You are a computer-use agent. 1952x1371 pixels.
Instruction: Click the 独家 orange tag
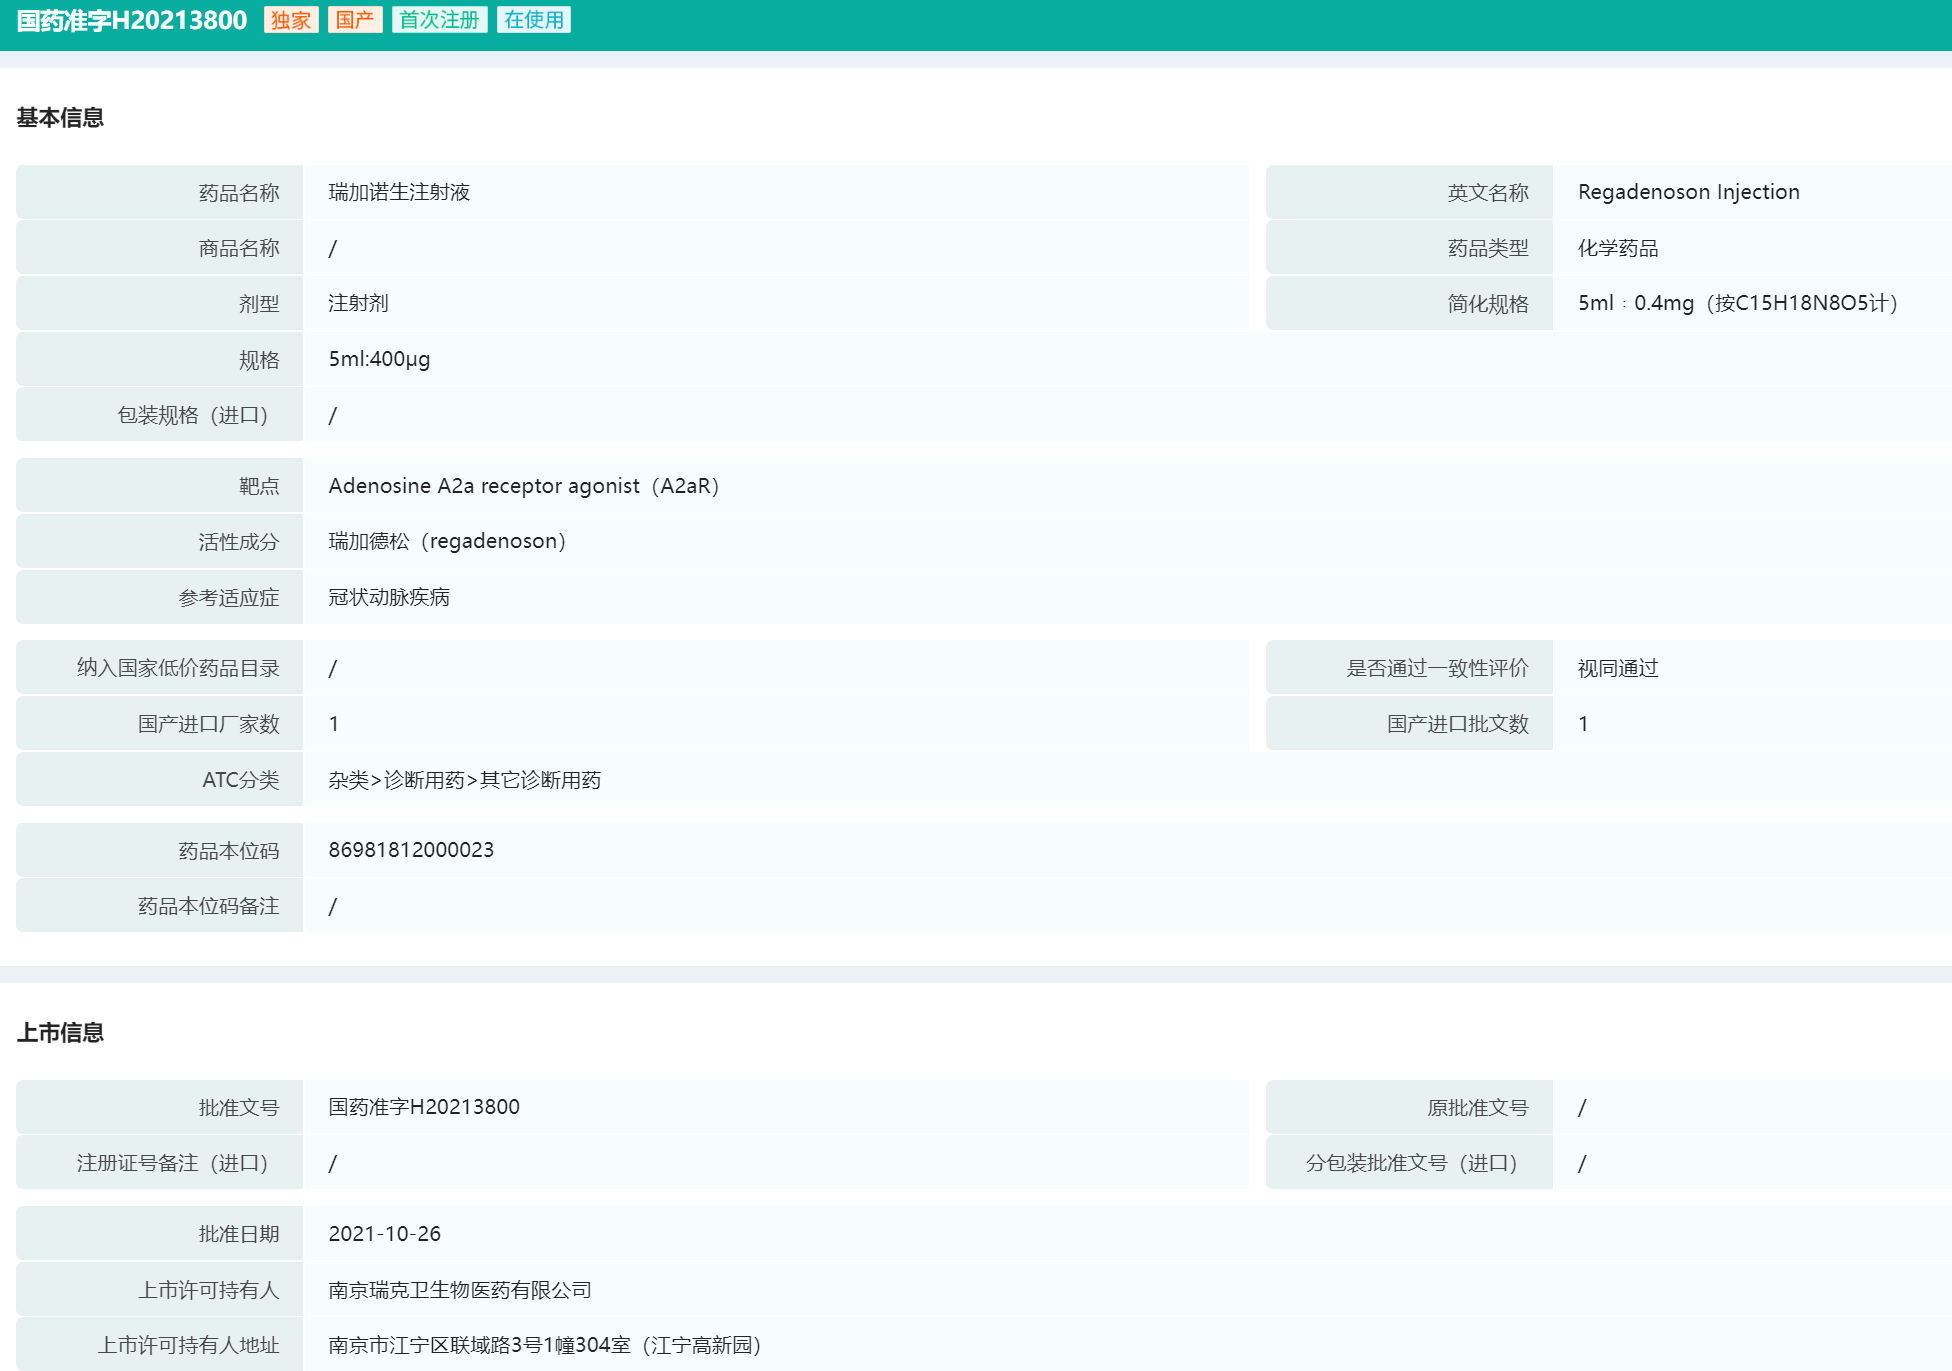click(291, 20)
